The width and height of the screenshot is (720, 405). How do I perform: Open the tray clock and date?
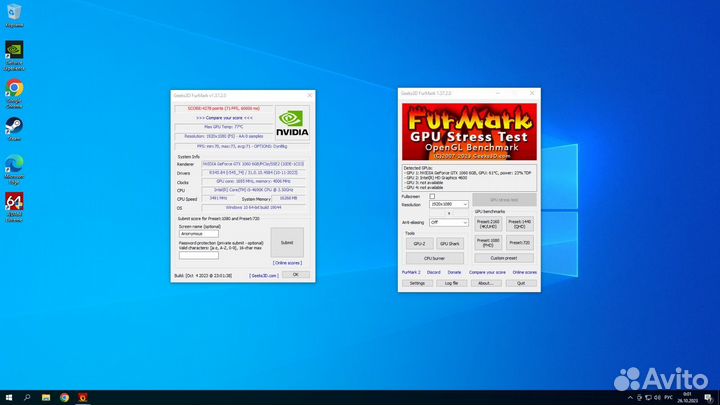click(x=687, y=398)
